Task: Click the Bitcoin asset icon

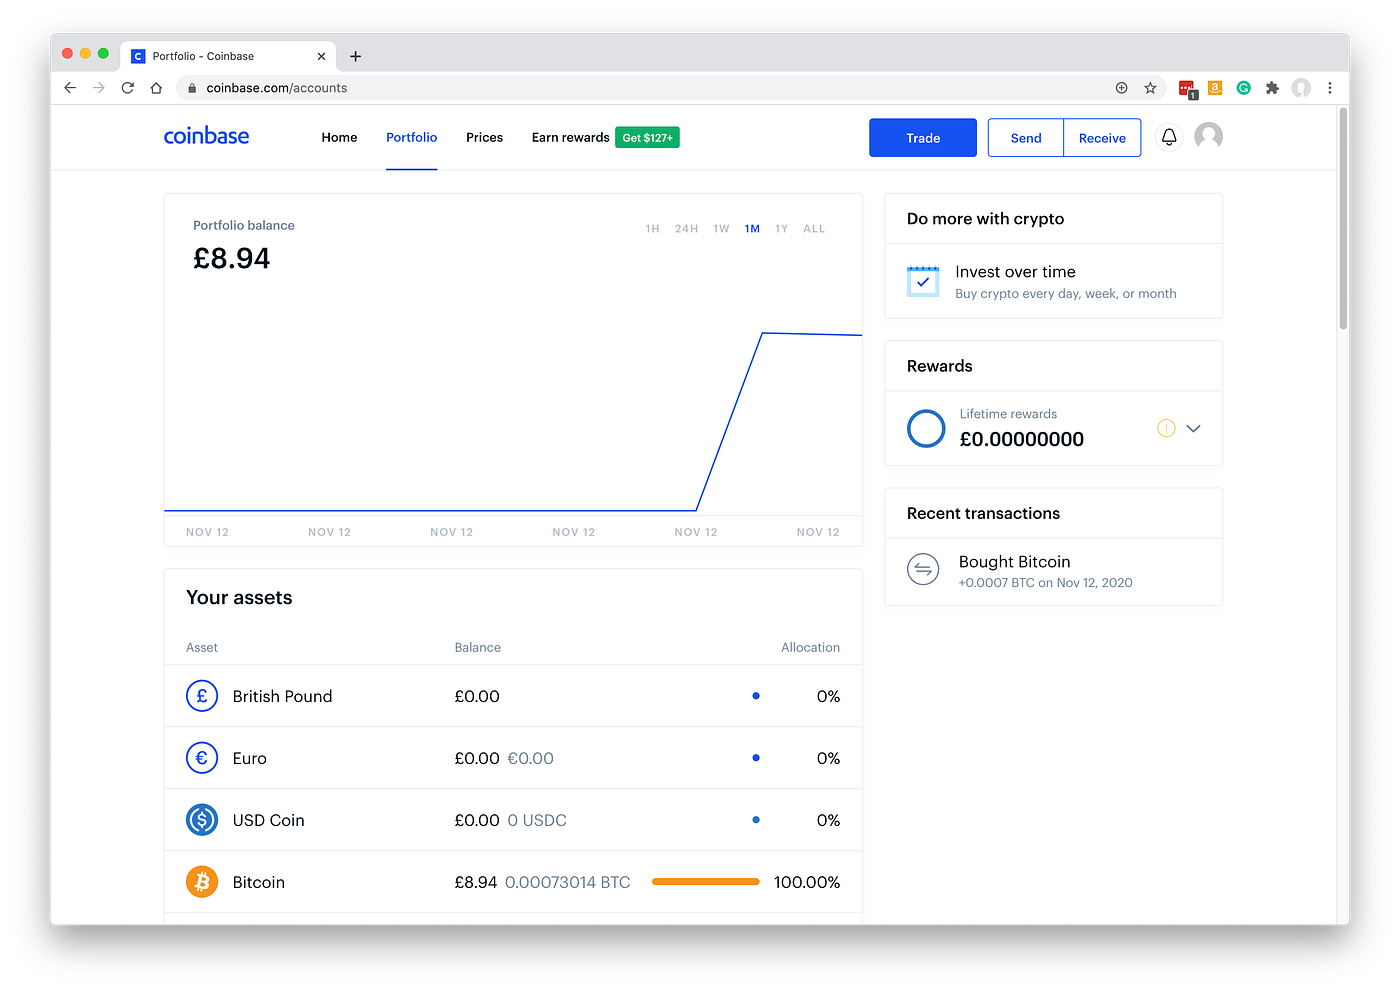Action: click(202, 882)
